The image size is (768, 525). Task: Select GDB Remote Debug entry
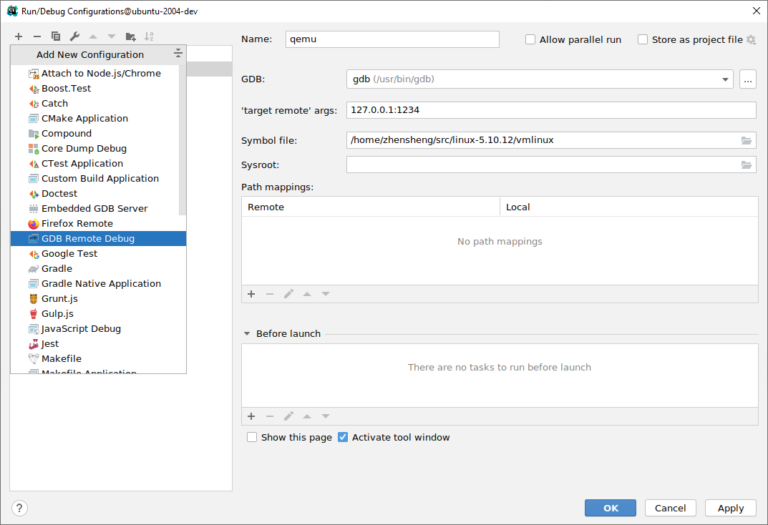98,239
